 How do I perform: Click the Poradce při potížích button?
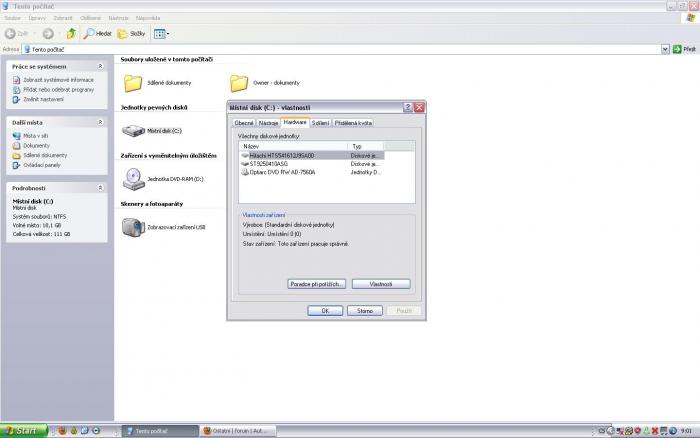(317, 284)
